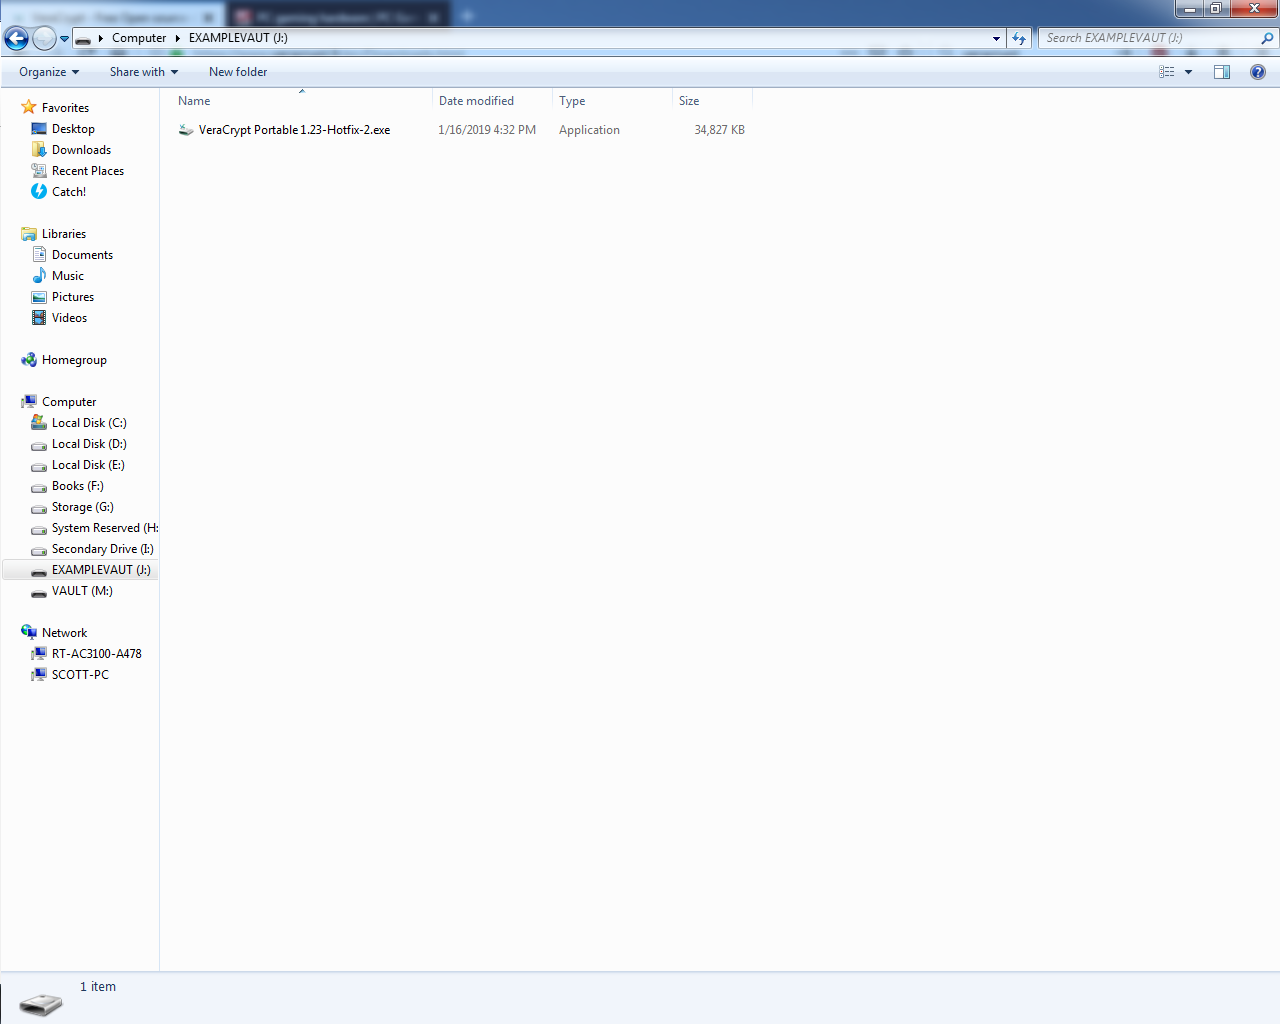Image resolution: width=1280 pixels, height=1024 pixels.
Task: Click the magnifier search icon
Action: pos(1268,38)
